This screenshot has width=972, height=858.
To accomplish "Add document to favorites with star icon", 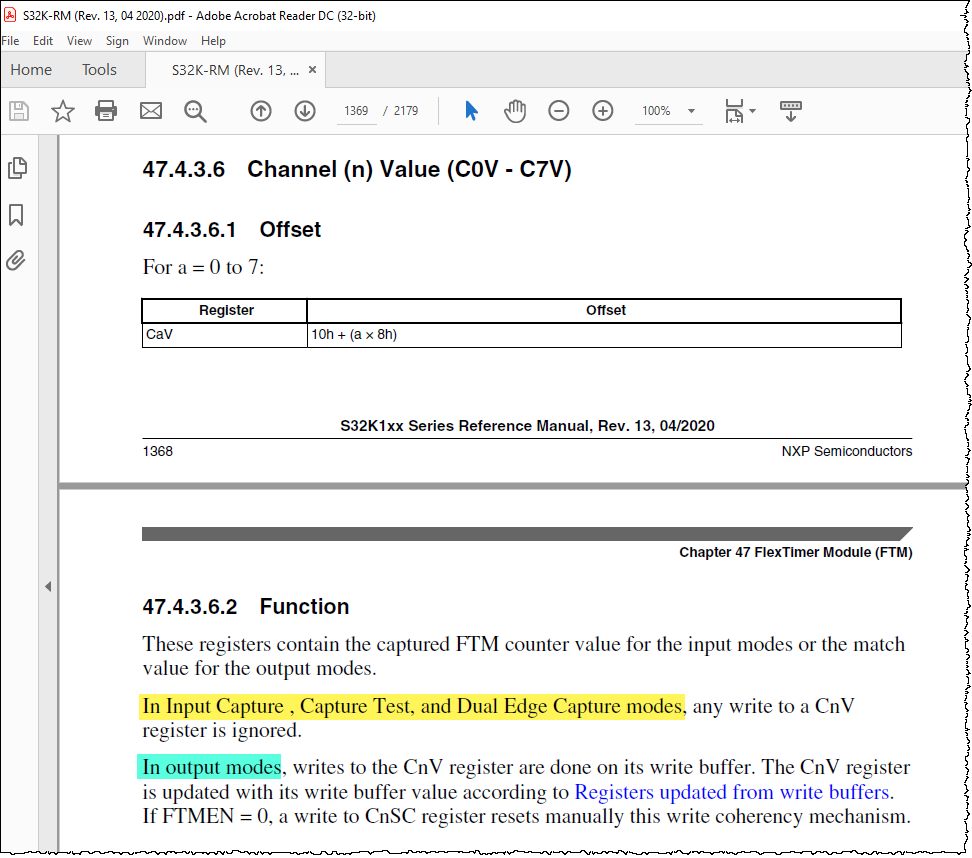I will pos(63,111).
